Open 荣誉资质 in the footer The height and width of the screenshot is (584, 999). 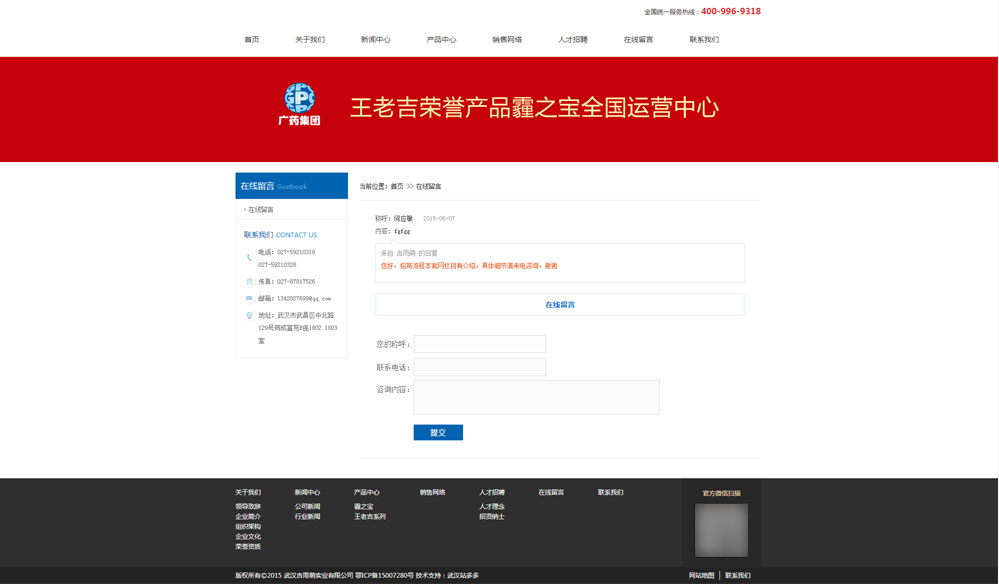(x=248, y=546)
